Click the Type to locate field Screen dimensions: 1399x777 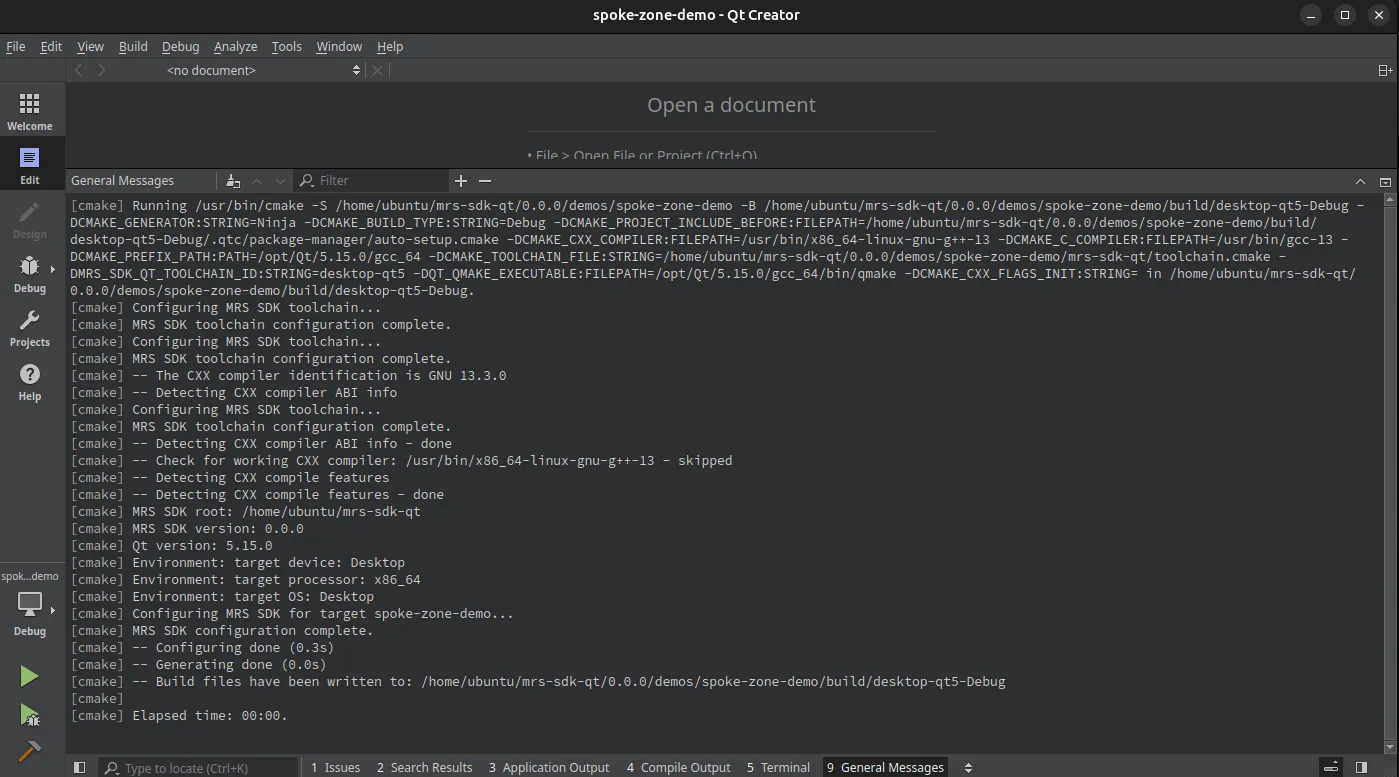(198, 768)
